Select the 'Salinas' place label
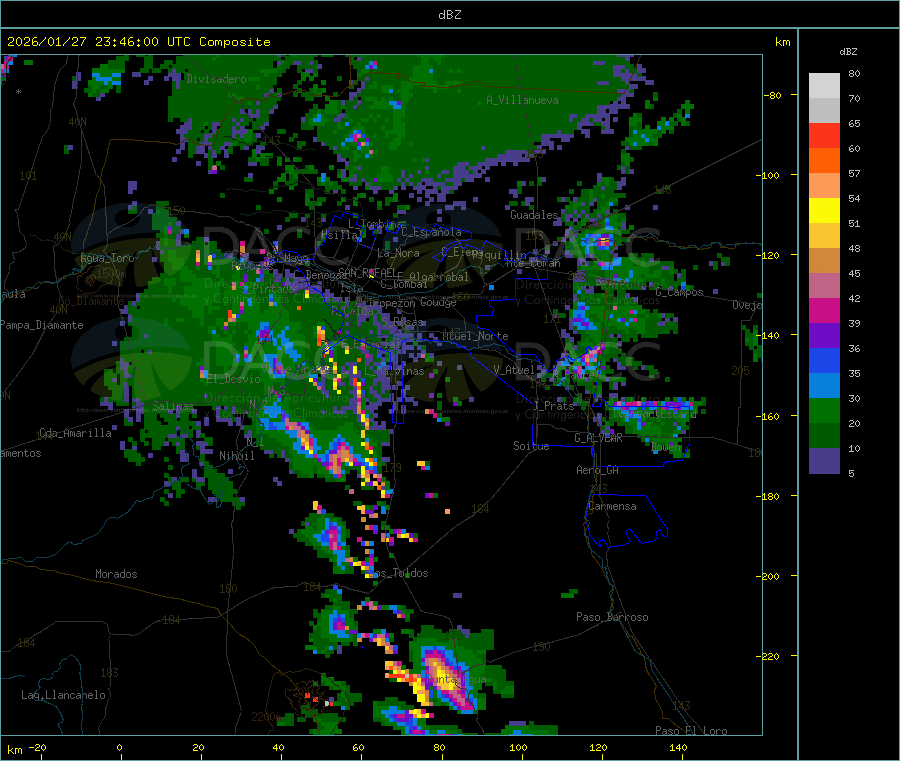 173,406
